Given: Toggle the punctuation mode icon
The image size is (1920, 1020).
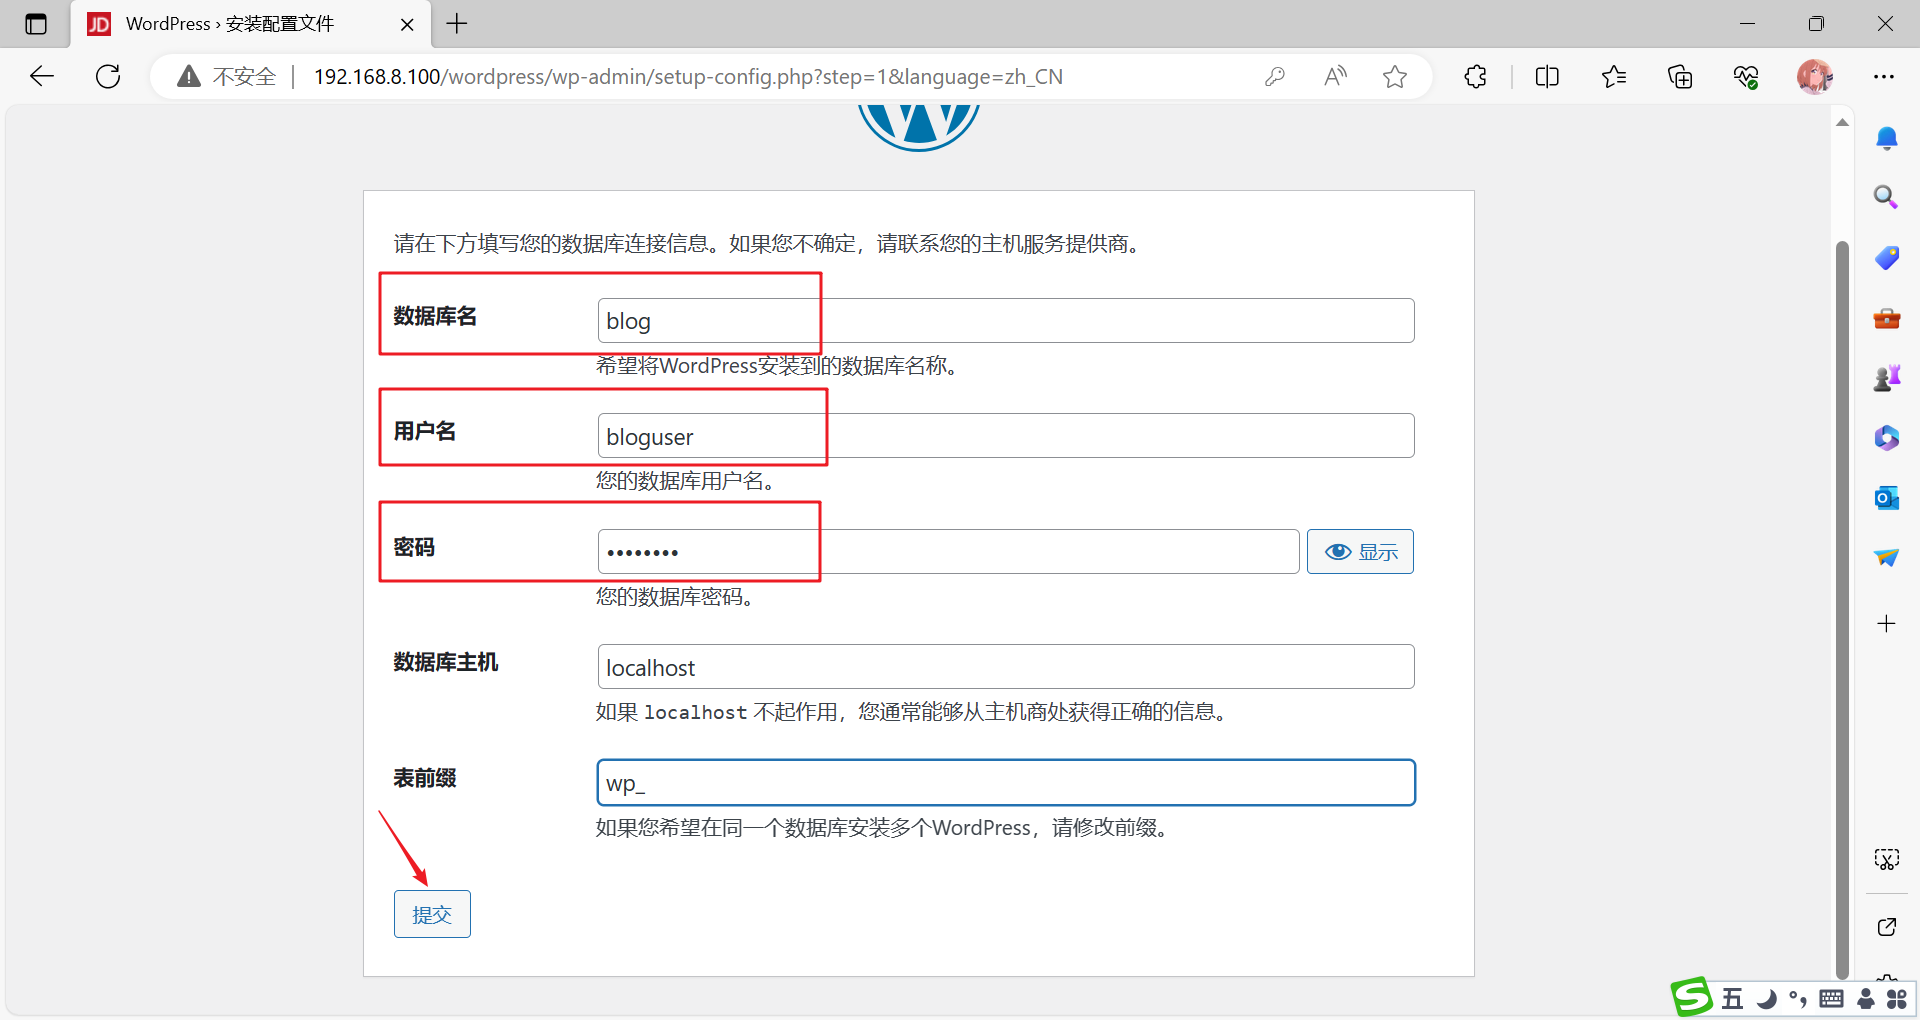Looking at the screenshot, I should 1799,999.
